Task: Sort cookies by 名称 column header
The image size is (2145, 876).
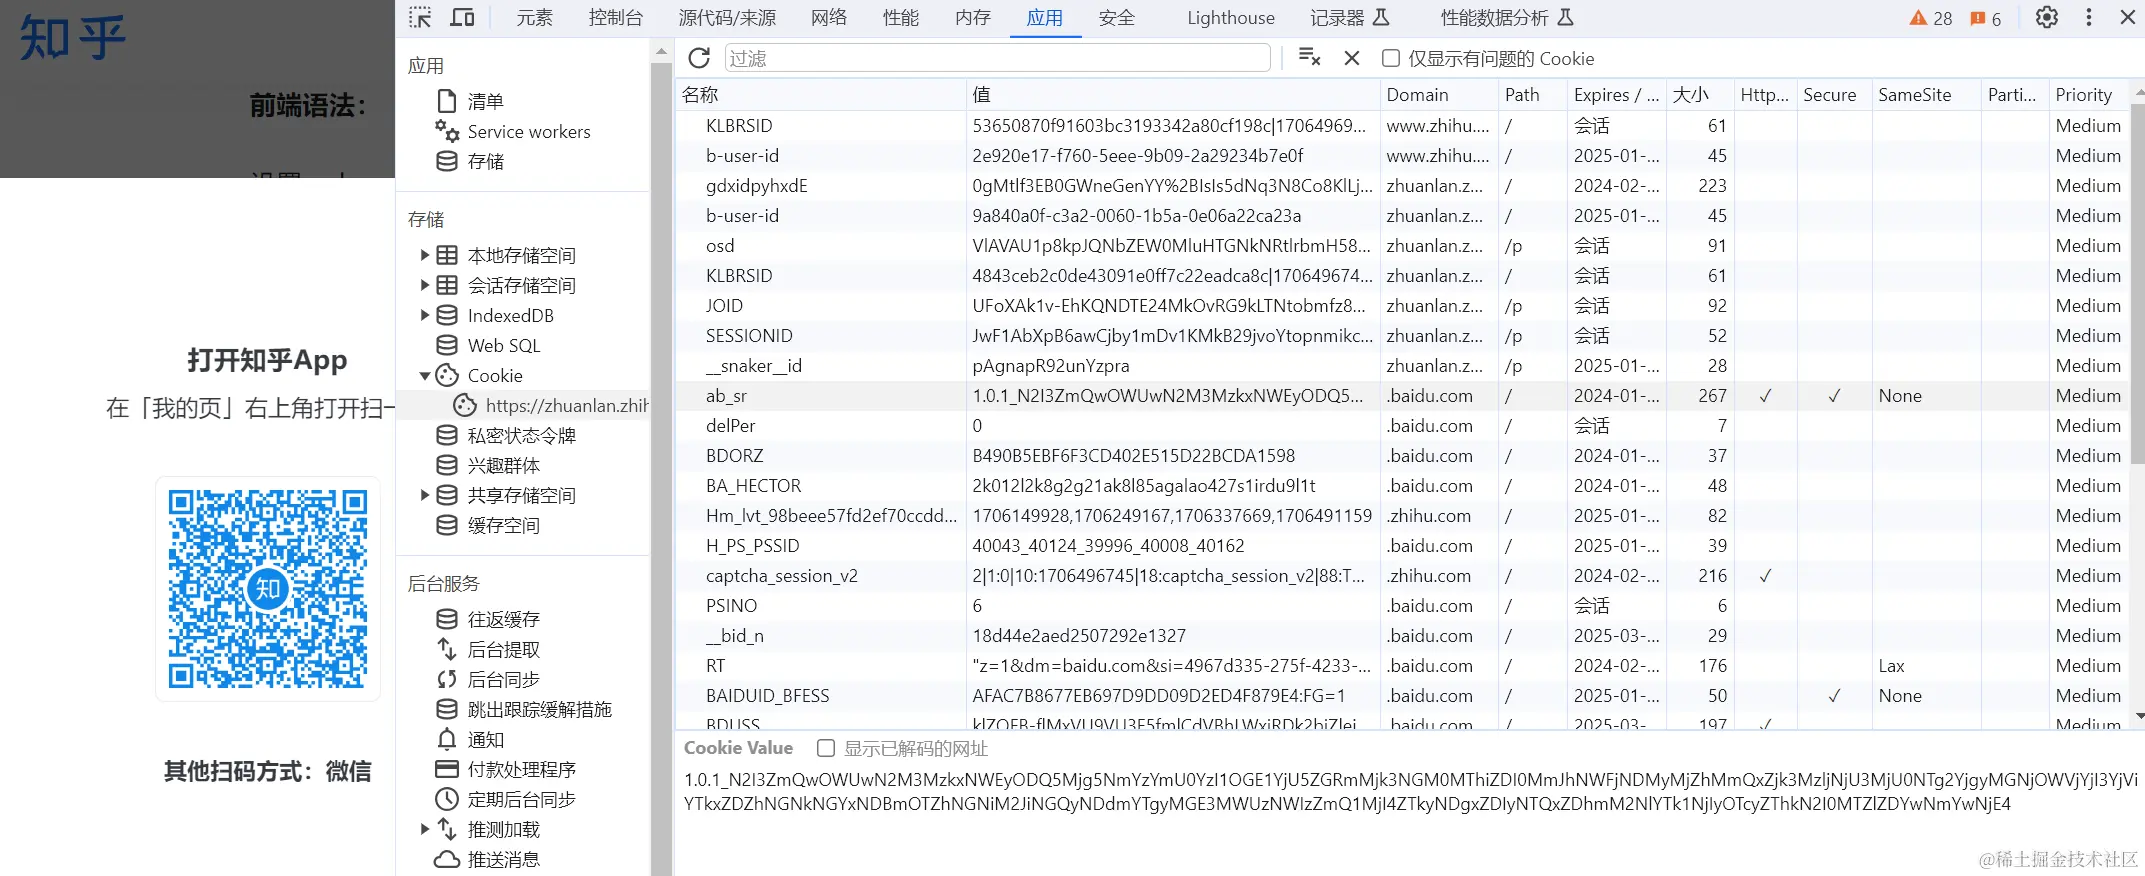Action: coord(820,95)
